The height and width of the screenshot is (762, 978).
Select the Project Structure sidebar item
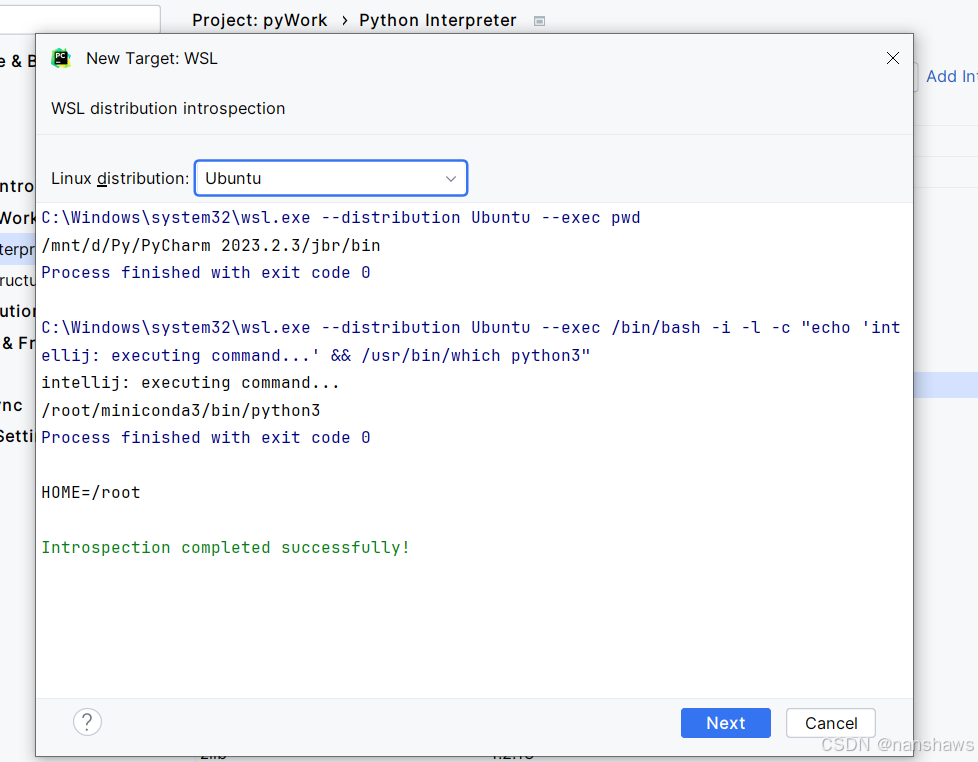pos(18,280)
